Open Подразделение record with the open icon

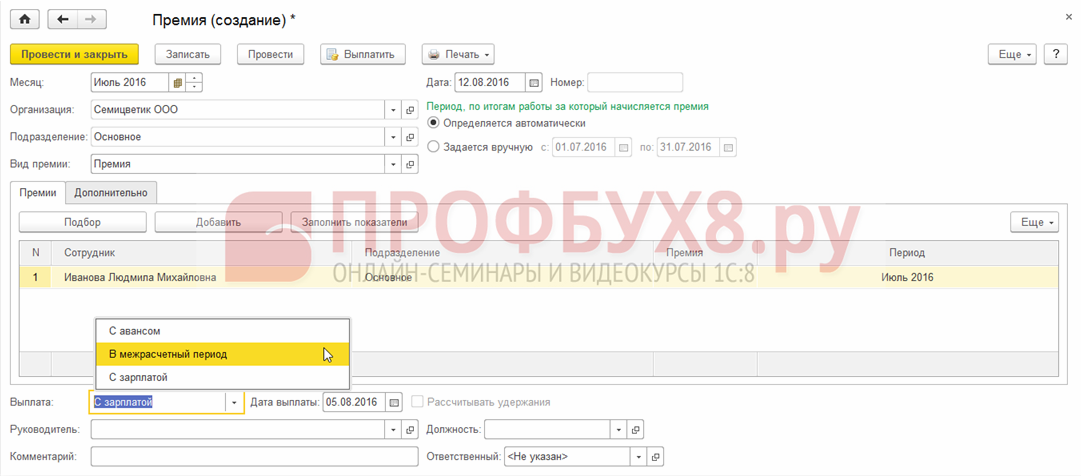point(410,137)
